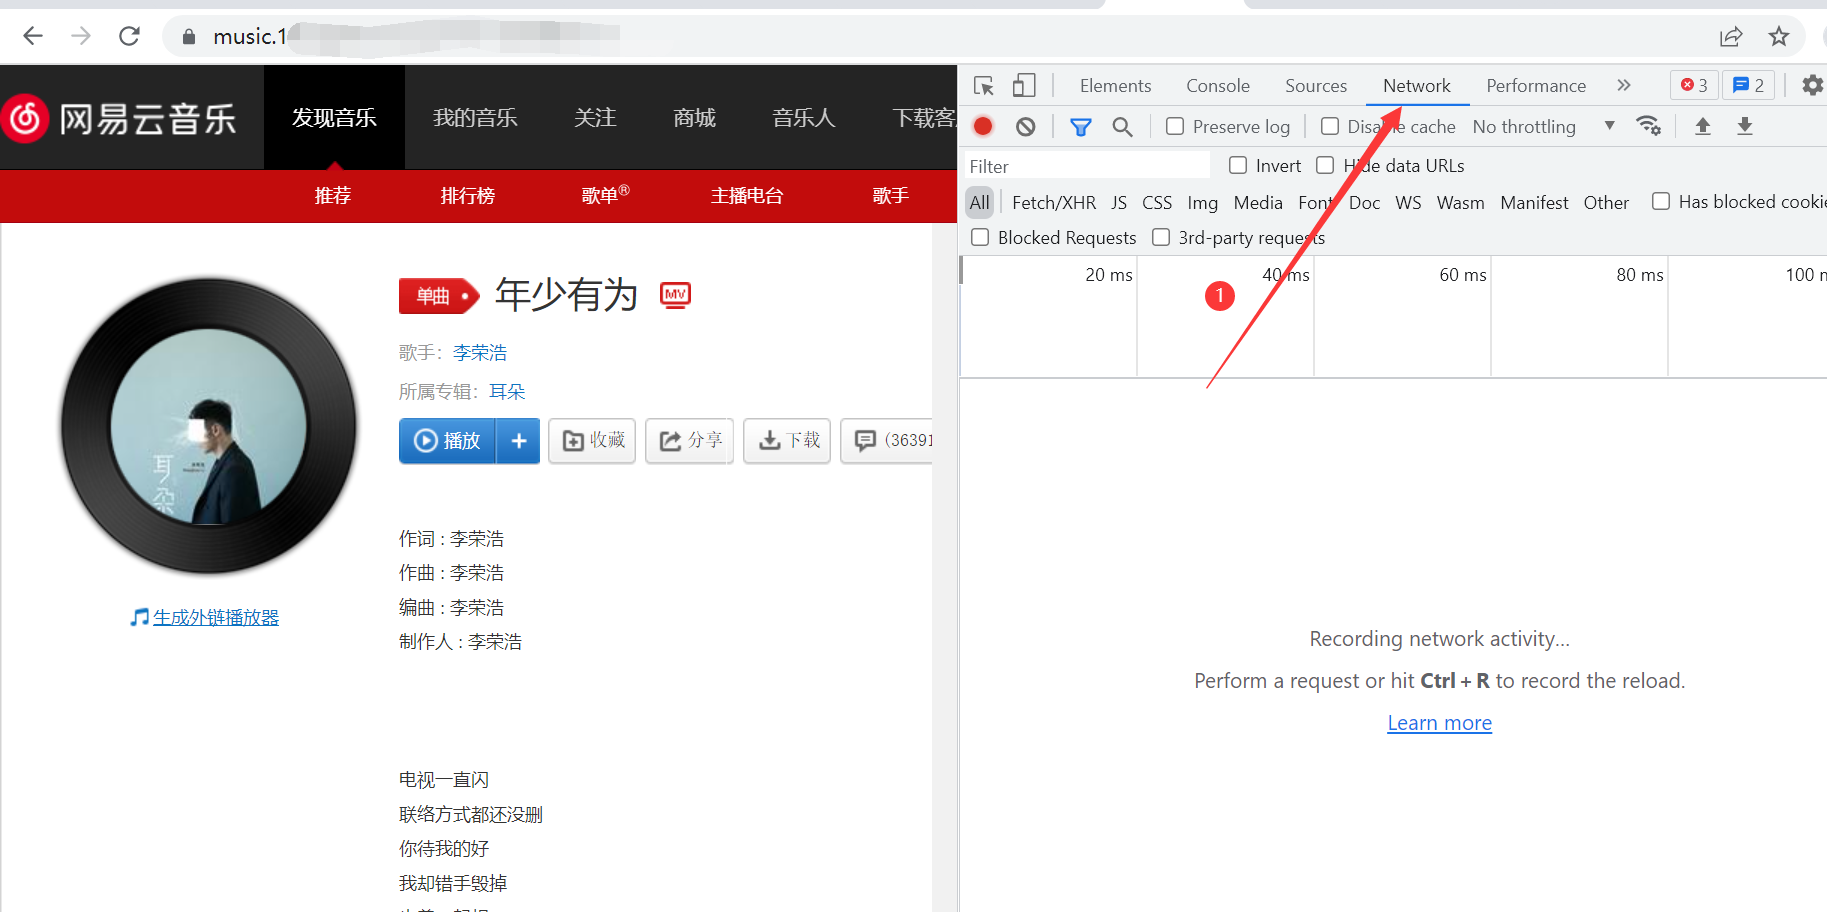Open network search magnifier icon

pyautogui.click(x=1123, y=127)
